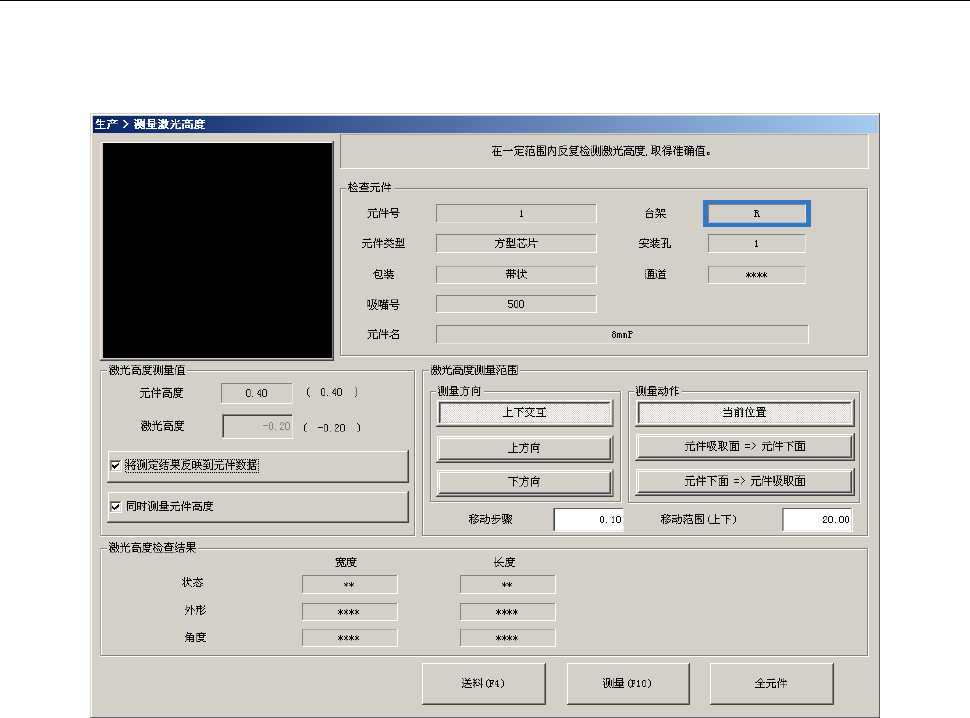Enable 将测定结果反映到元件数据 checkbox
Image resolution: width=970 pixels, height=718 pixels.
pos(116,466)
